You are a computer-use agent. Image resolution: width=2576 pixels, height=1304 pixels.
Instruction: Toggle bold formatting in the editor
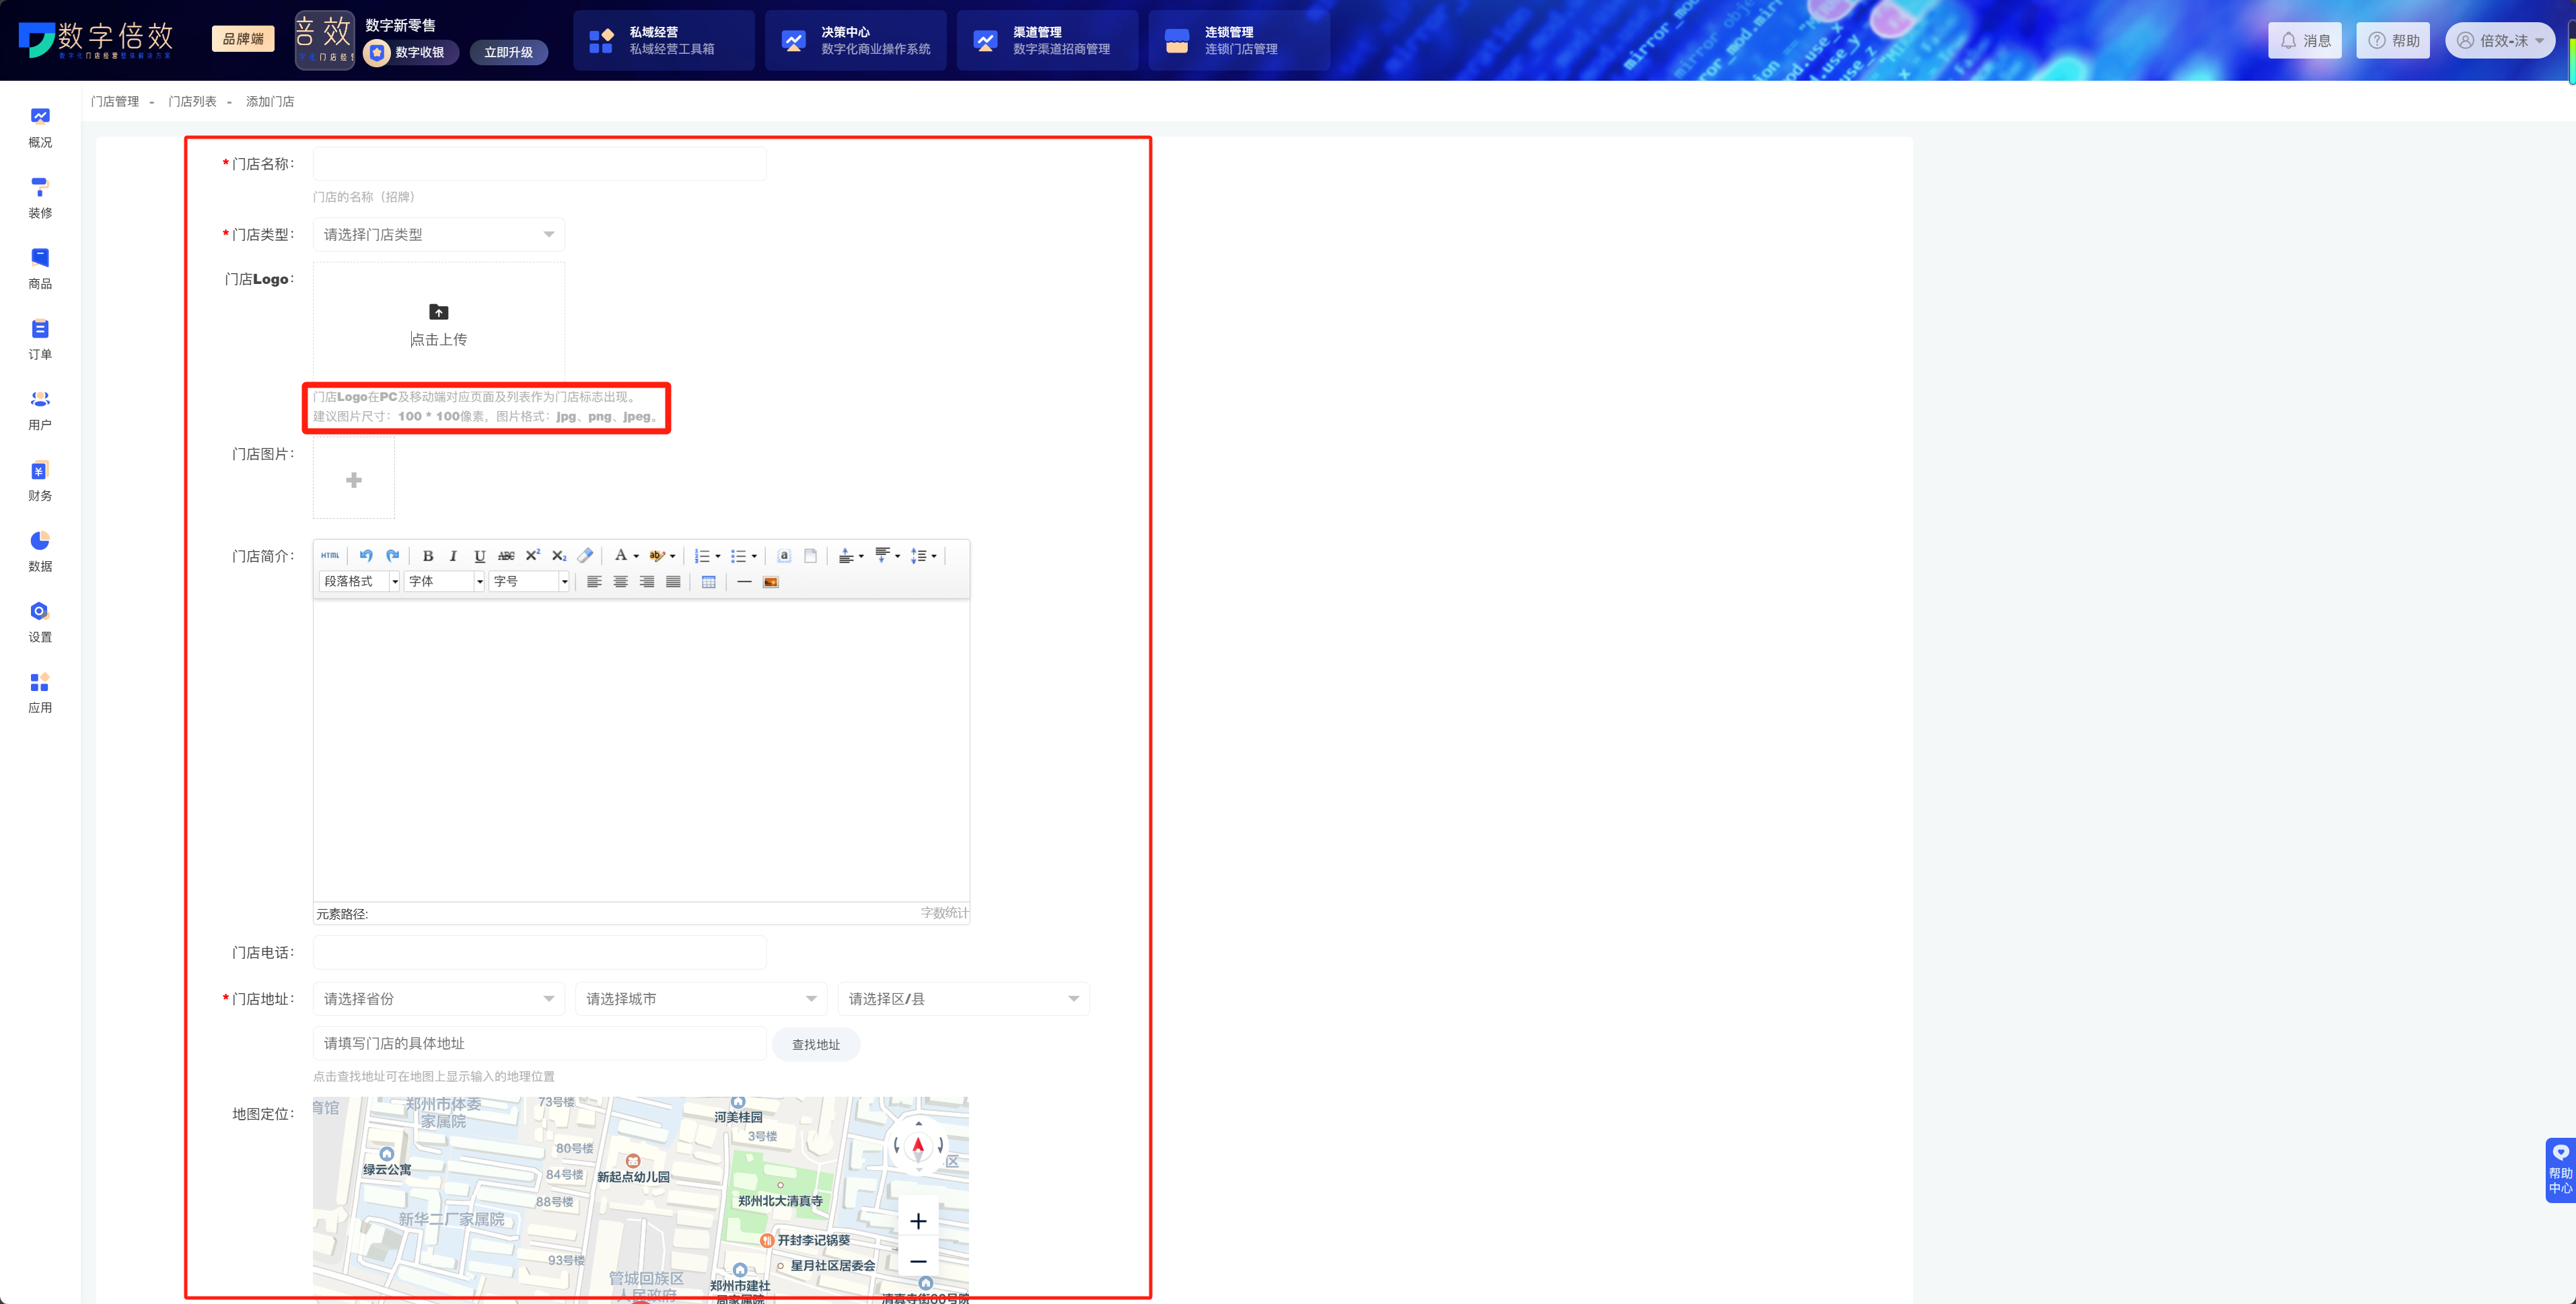tap(428, 555)
